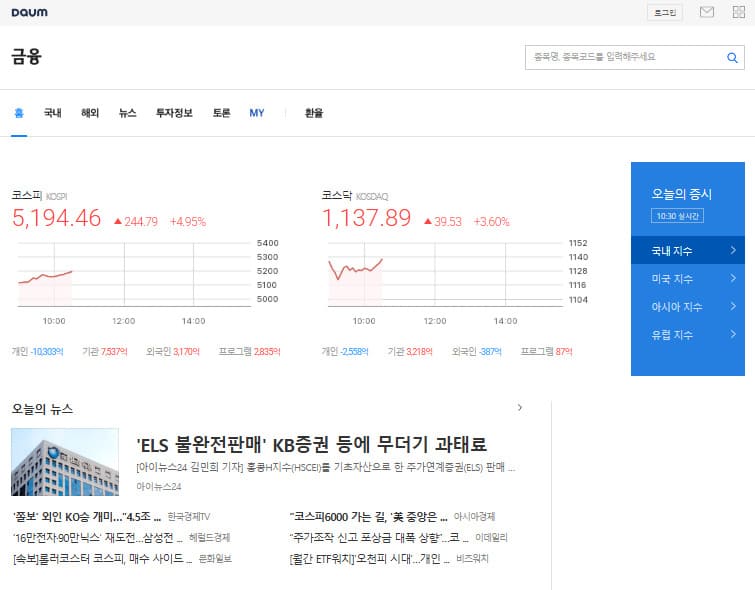Expand 국내 지수 in today's market panel
This screenshot has width=755, height=590.
click(688, 251)
